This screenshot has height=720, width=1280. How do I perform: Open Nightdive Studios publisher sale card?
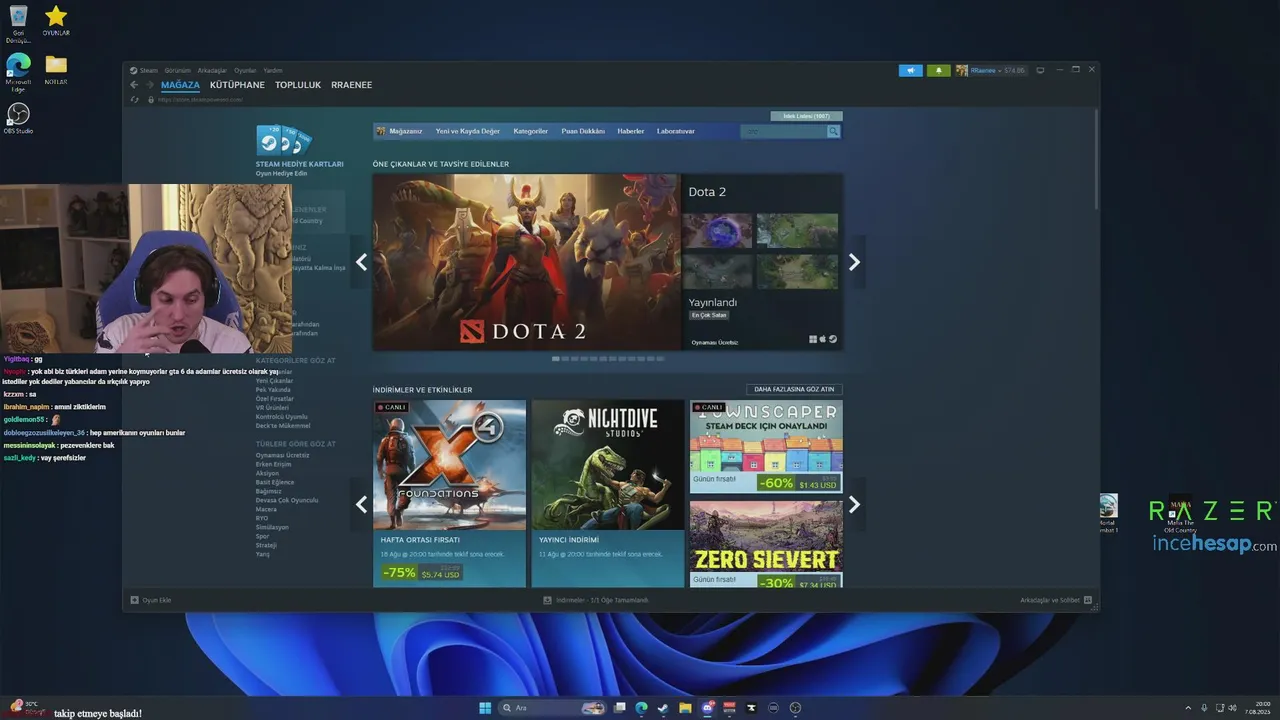click(x=608, y=493)
